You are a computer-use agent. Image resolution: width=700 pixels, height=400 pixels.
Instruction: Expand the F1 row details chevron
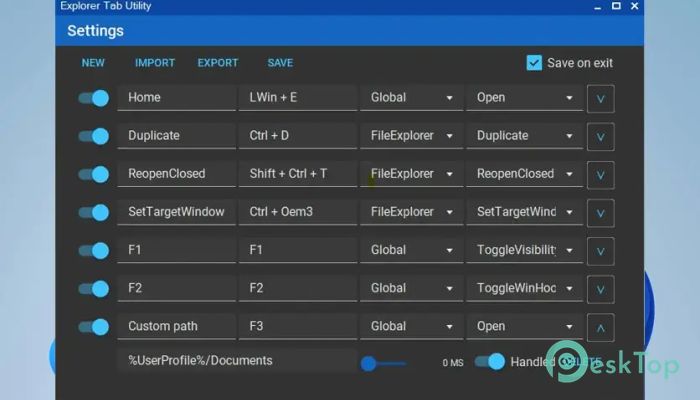click(x=600, y=251)
